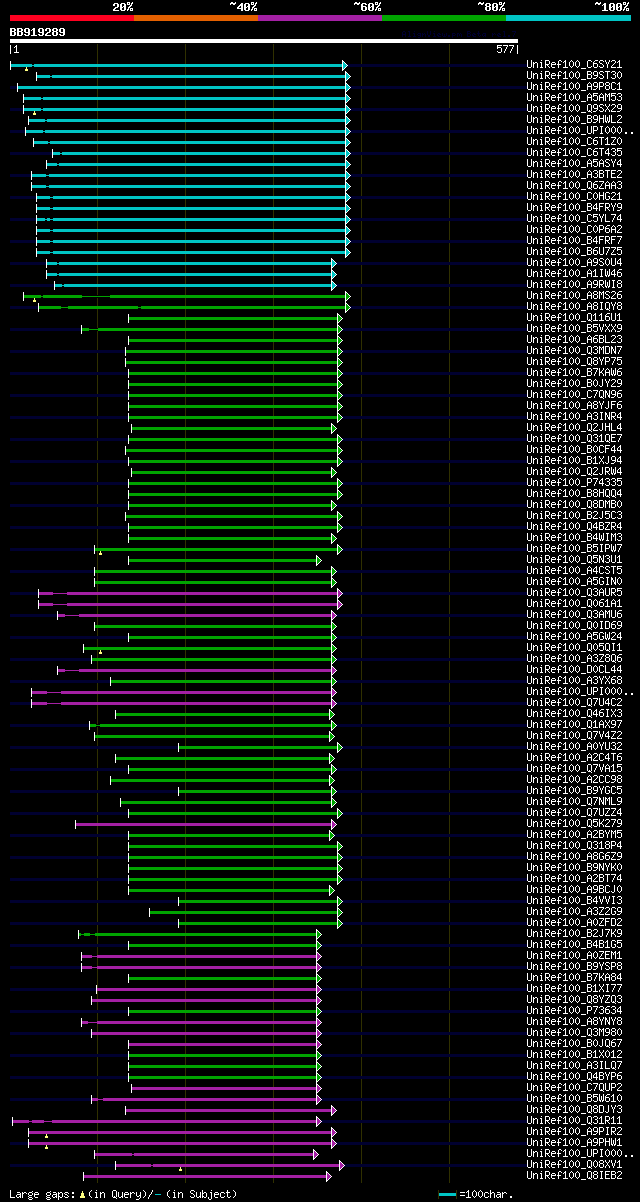
Task: Click UniRef100_B6U7Z5 label
Action: pos(576,251)
